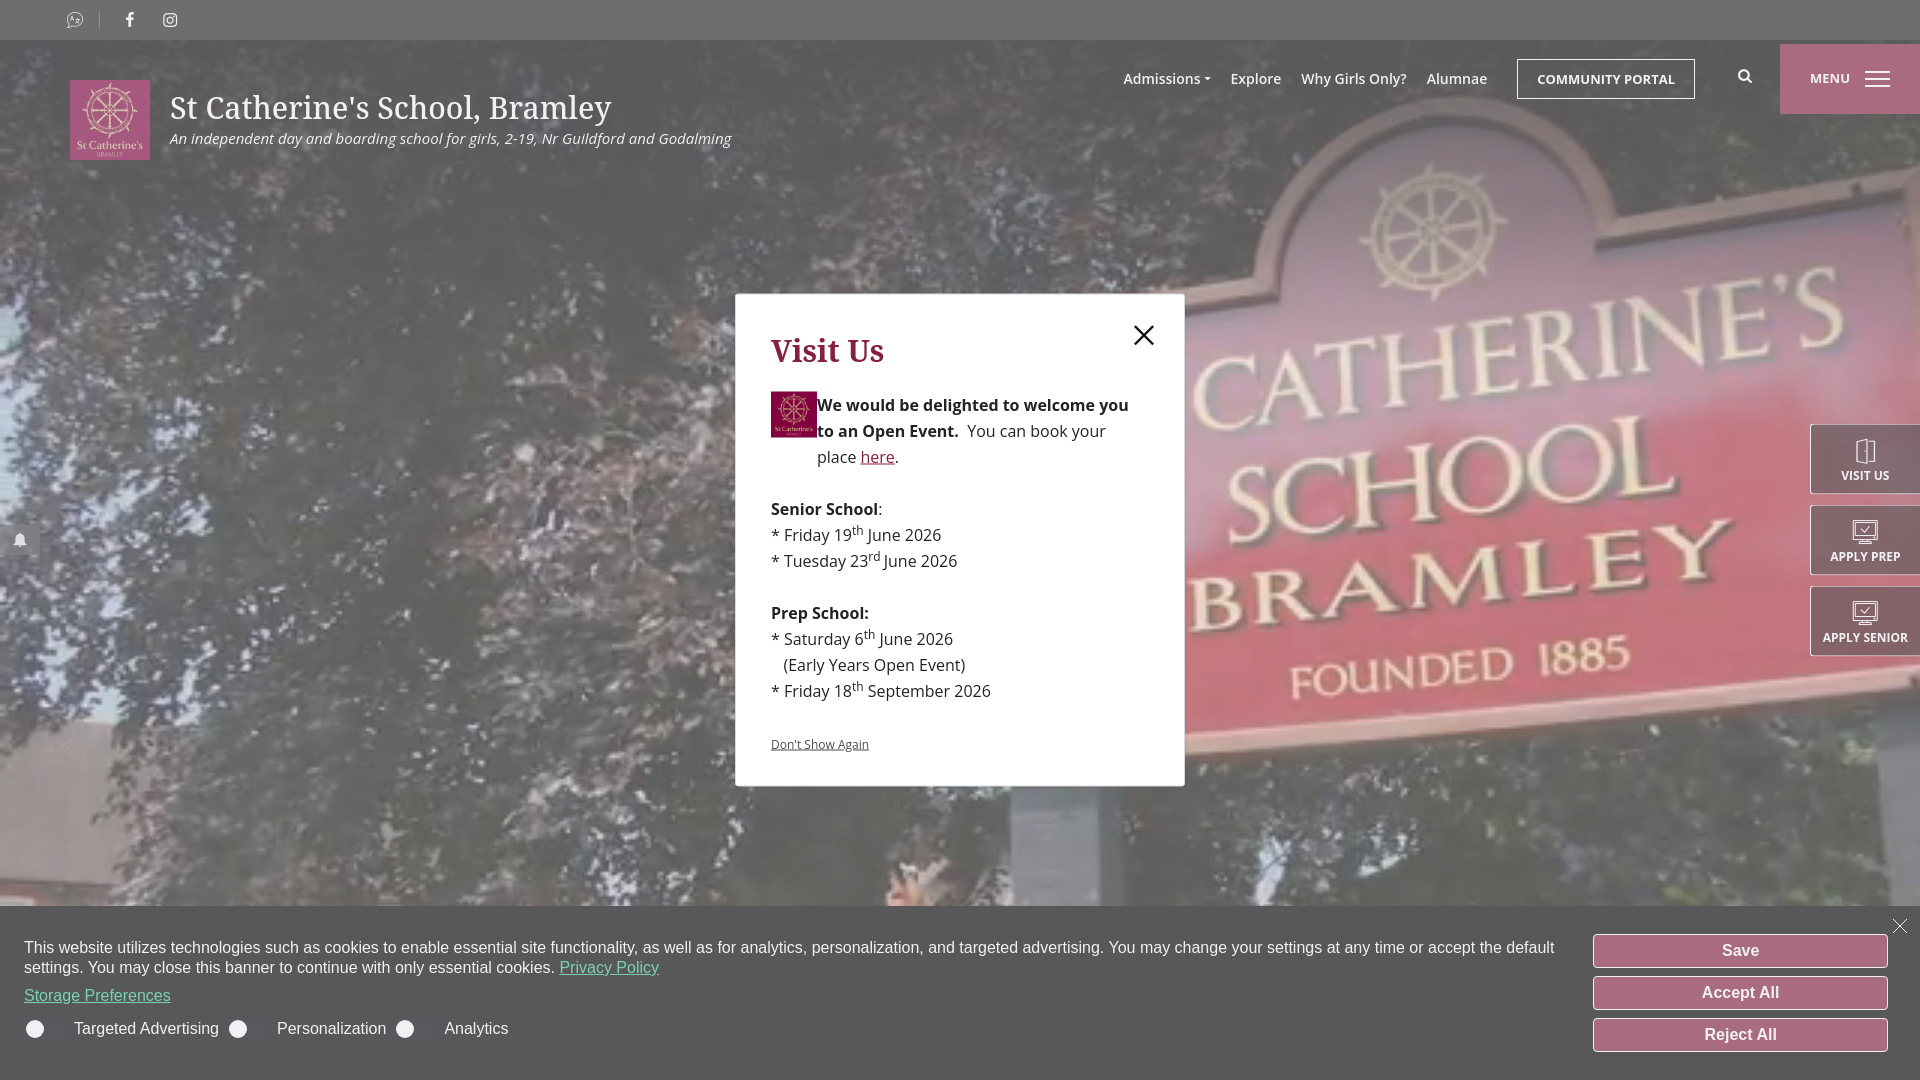The width and height of the screenshot is (1920, 1080).
Task: Open the notification bell on left edge
Action: (20, 540)
